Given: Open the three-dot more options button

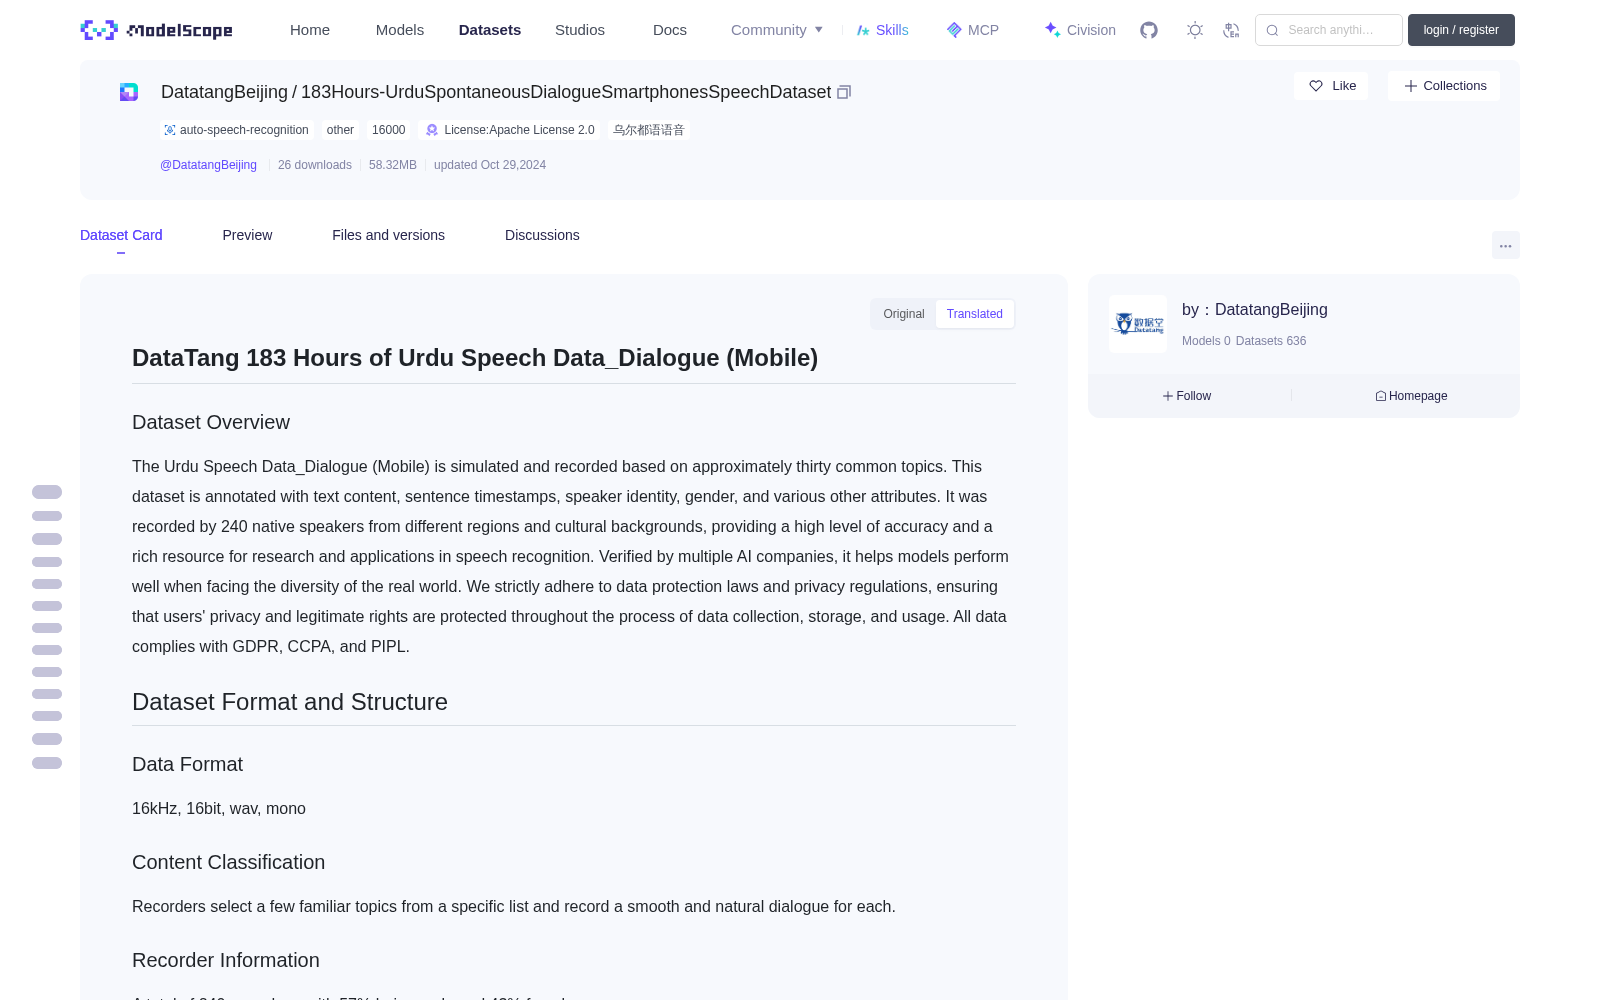Looking at the screenshot, I should (1506, 245).
